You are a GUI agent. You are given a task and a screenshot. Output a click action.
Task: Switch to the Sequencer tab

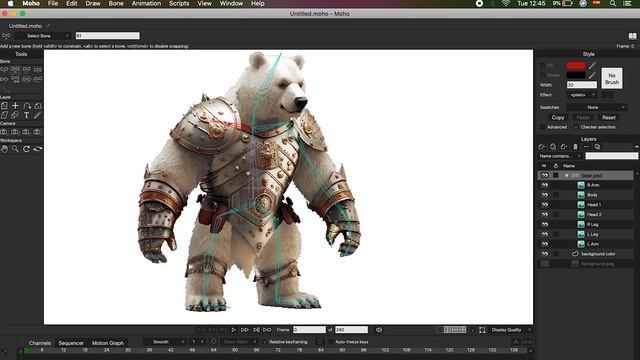click(x=71, y=343)
